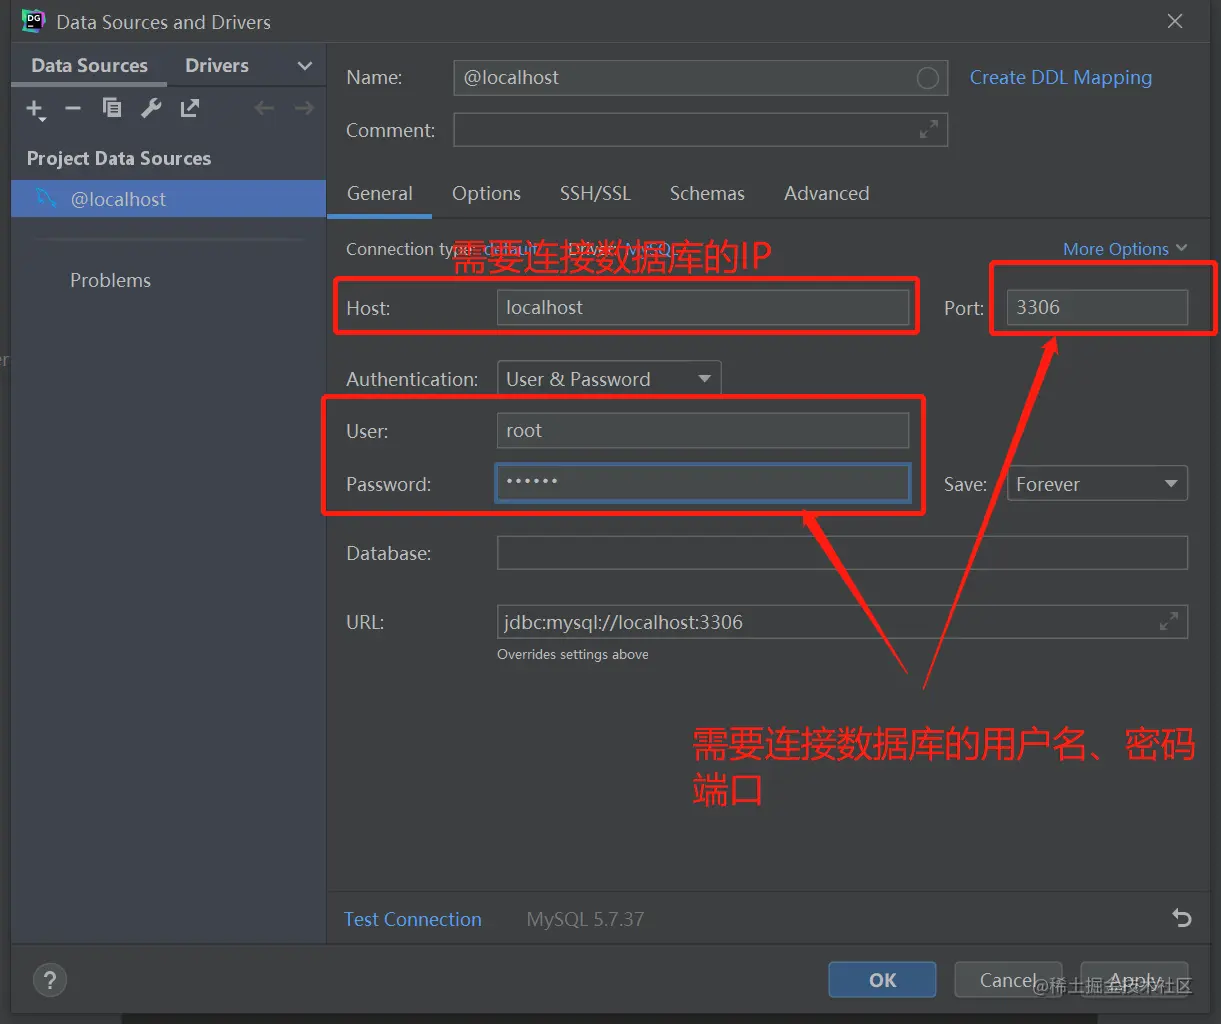Open the Schemas tab
This screenshot has height=1024, width=1221.
tap(707, 193)
